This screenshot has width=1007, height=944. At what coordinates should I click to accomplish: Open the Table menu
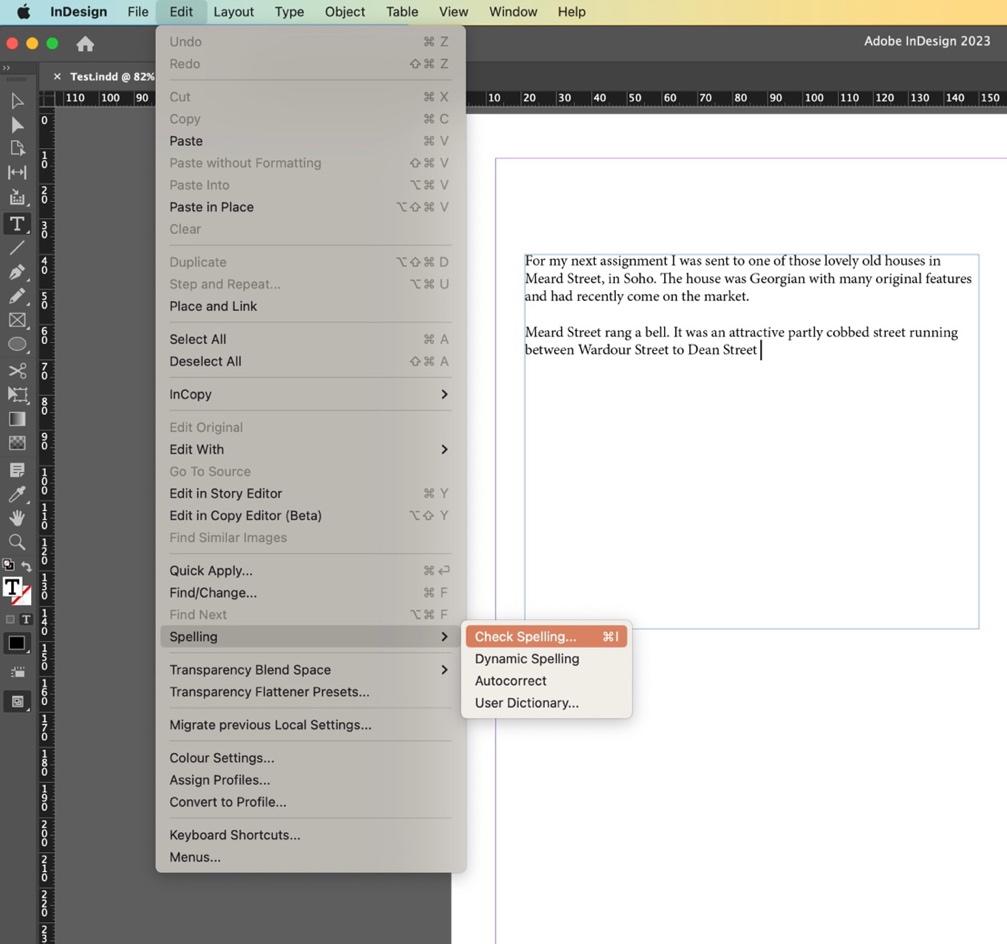[x=402, y=12]
